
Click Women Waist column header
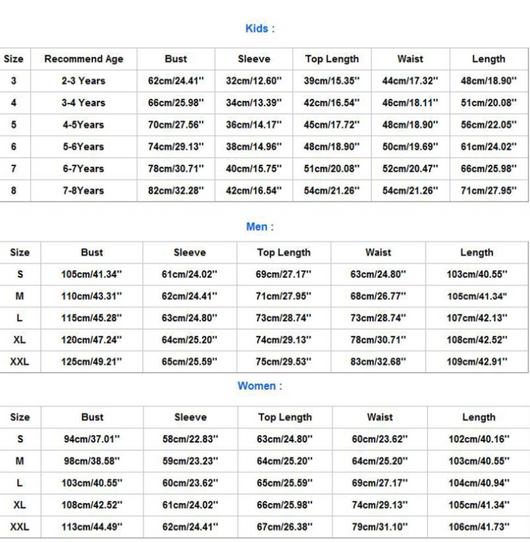coord(380,417)
